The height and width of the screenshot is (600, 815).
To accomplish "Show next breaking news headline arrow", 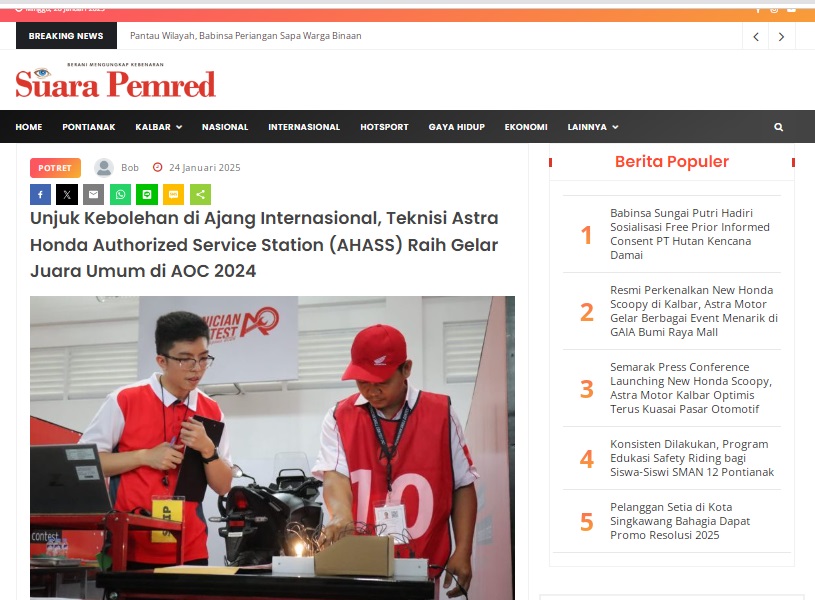I will (x=781, y=36).
